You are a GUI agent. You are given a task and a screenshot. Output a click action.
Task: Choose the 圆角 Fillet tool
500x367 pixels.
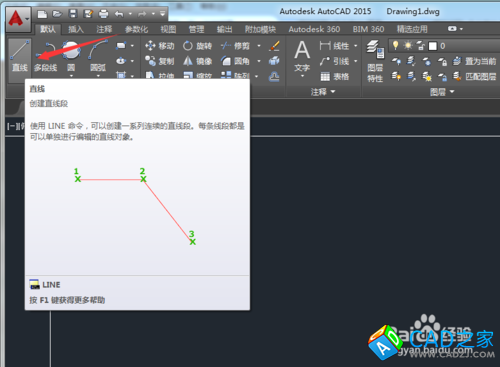click(235, 61)
